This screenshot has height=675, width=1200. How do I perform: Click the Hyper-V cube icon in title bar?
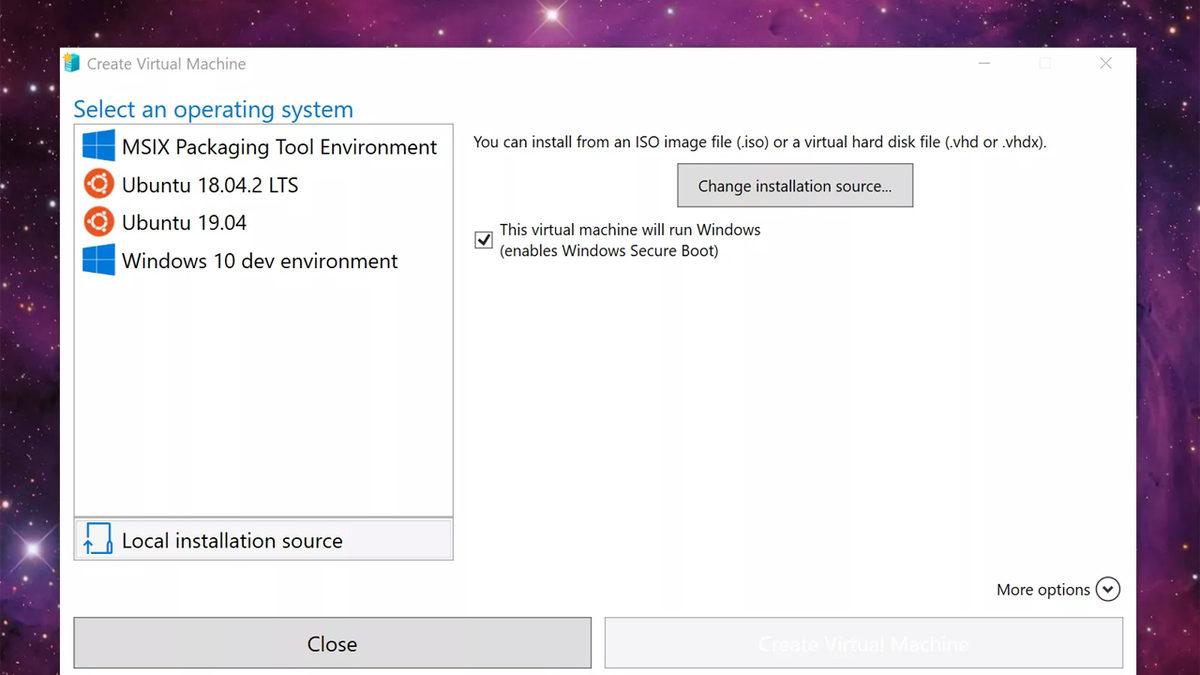tap(71, 62)
